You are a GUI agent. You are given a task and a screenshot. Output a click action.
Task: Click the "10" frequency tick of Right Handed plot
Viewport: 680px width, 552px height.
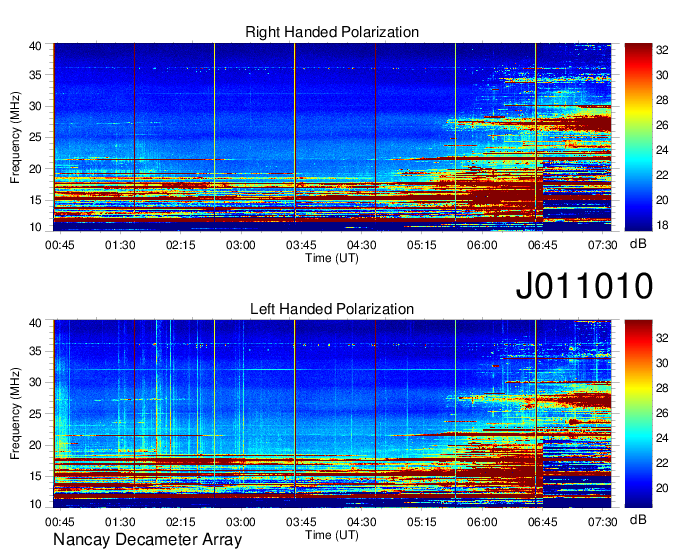pos(35,227)
